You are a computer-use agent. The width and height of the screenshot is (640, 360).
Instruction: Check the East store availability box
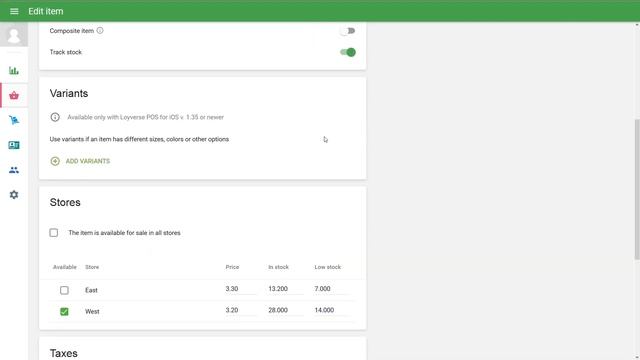click(x=64, y=290)
